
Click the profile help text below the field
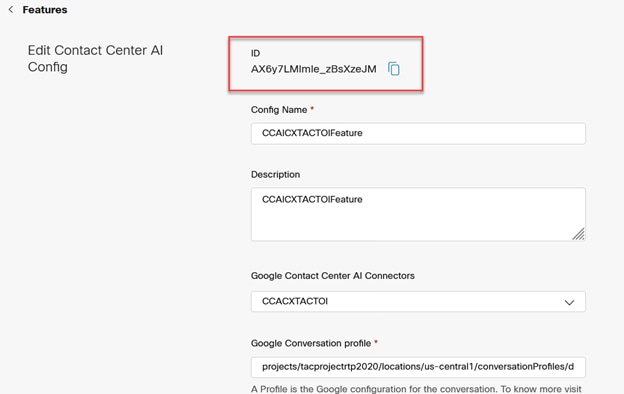[416, 389]
